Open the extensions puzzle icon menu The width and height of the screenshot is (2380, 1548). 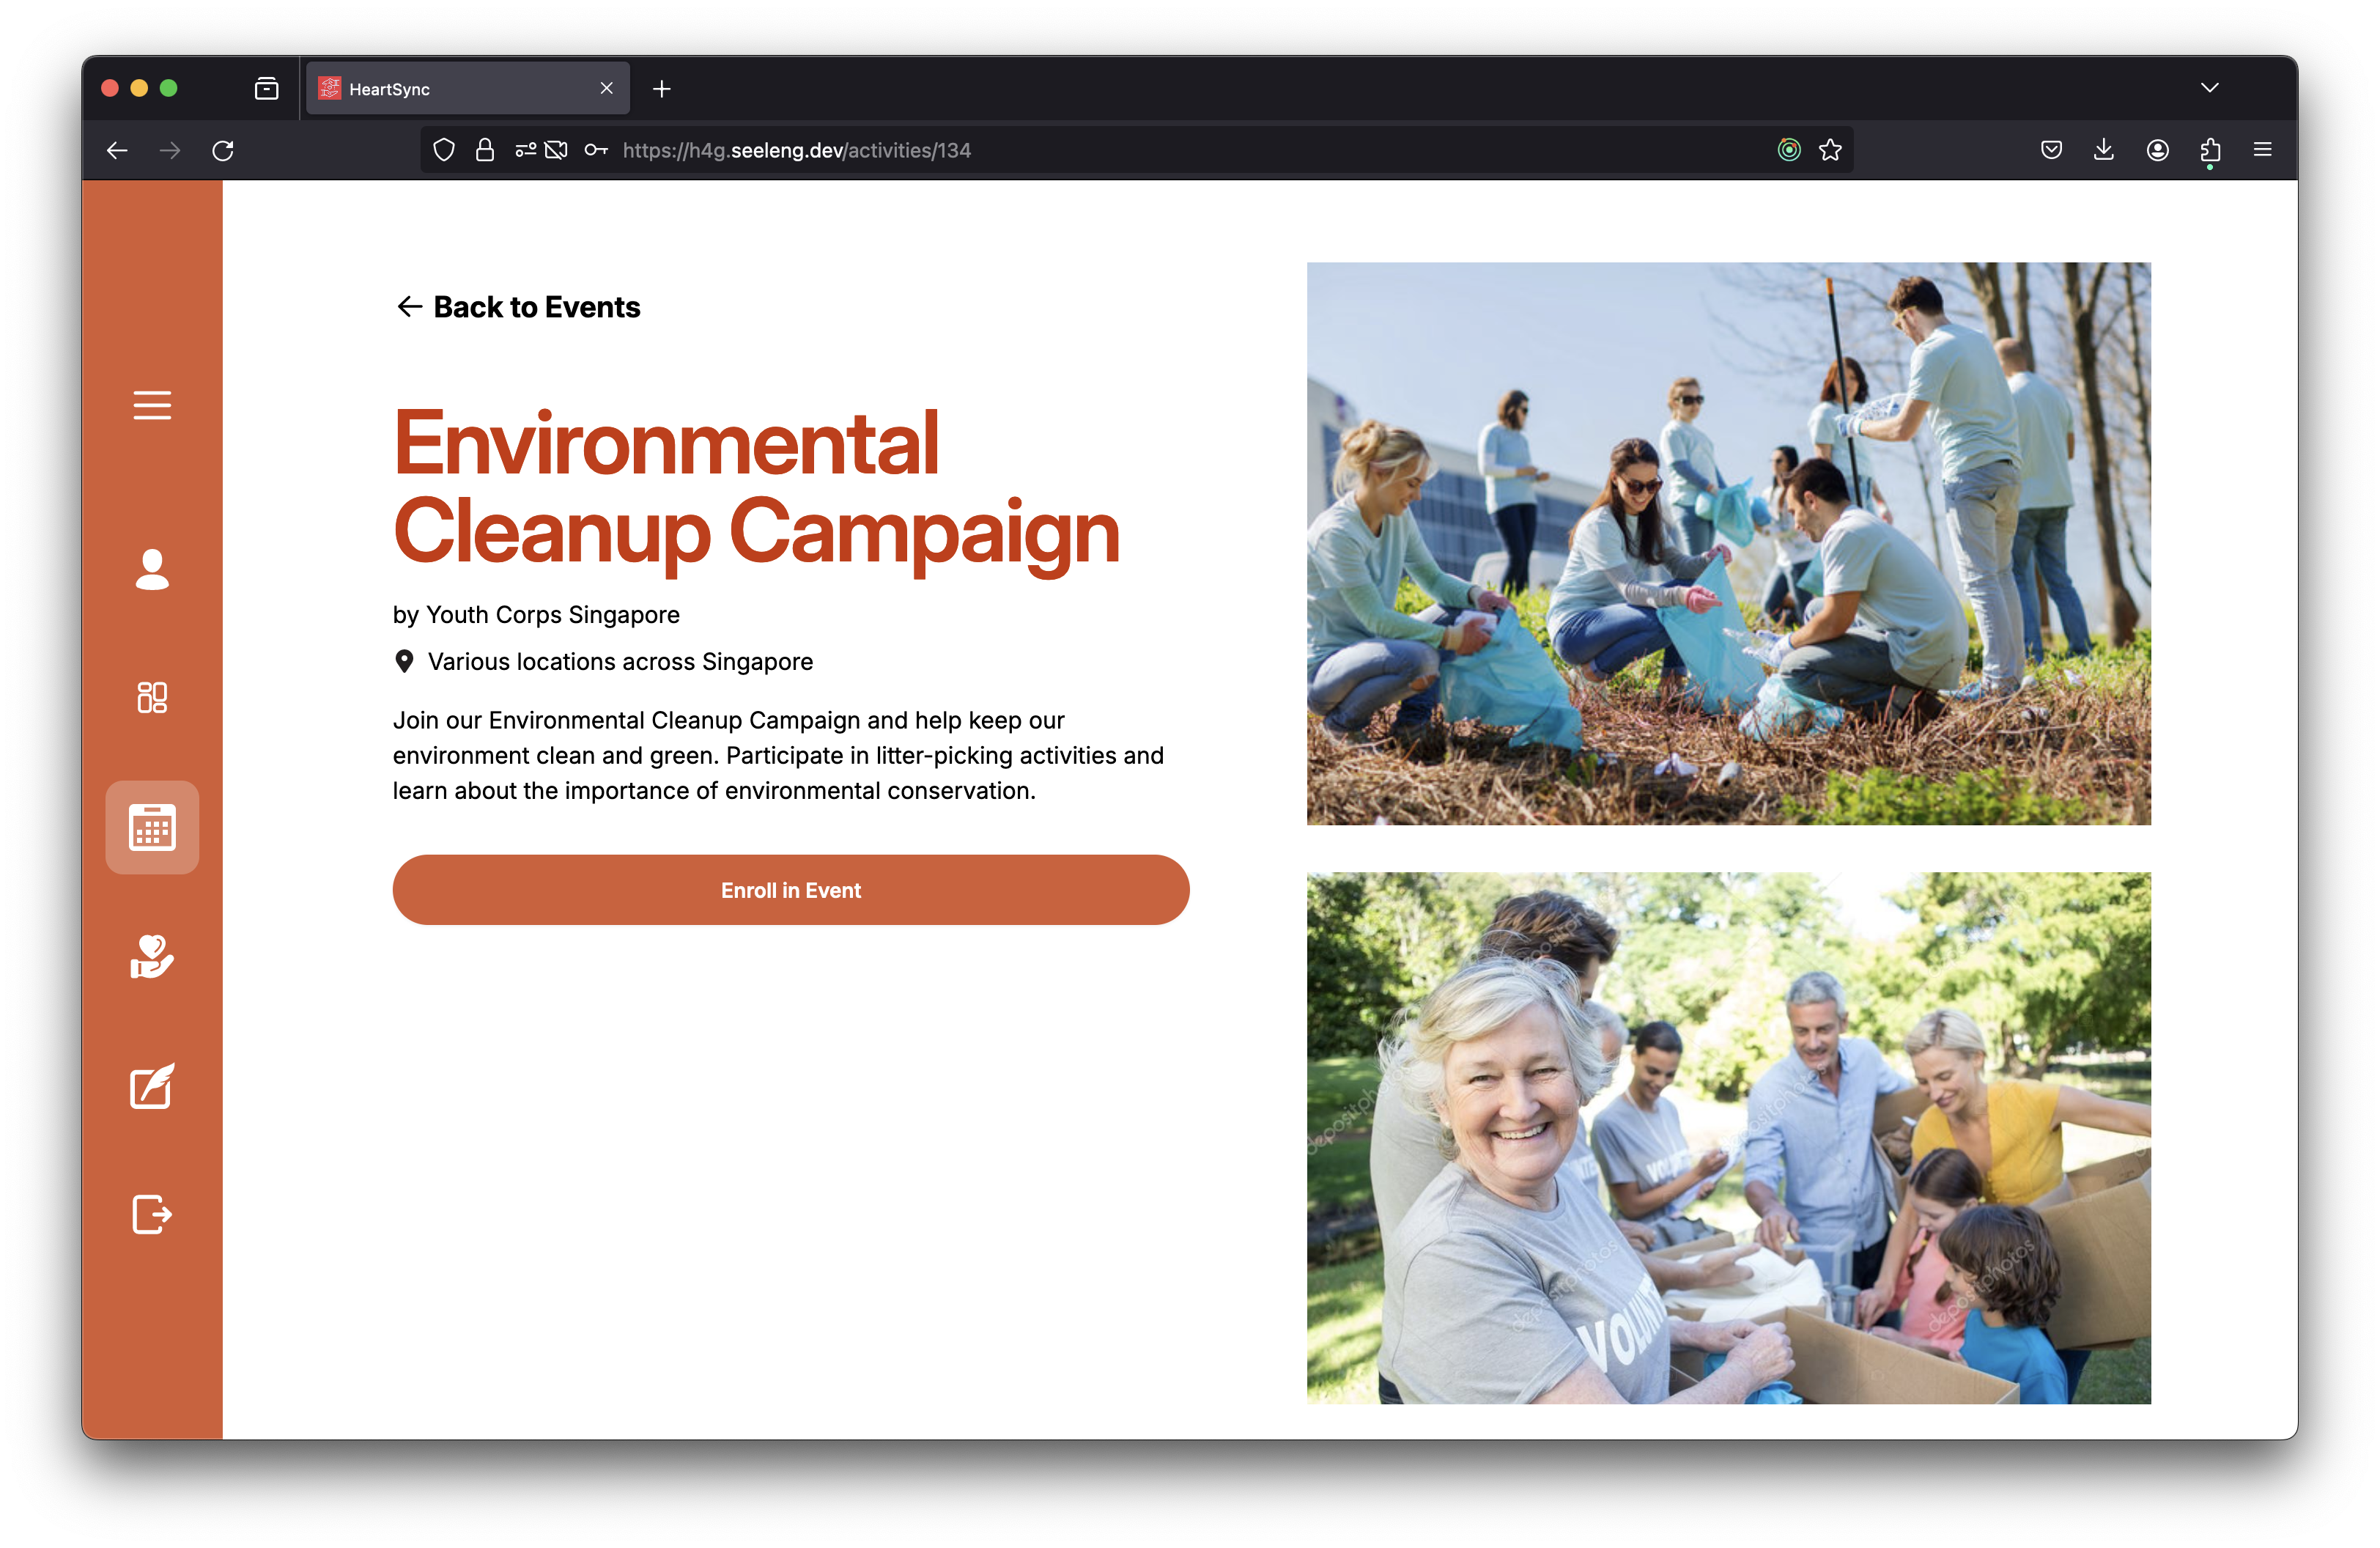2210,150
